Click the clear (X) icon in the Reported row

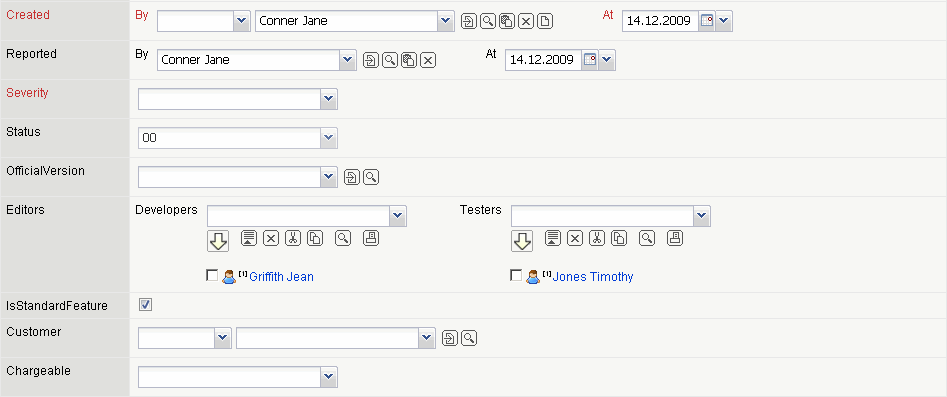(428, 60)
